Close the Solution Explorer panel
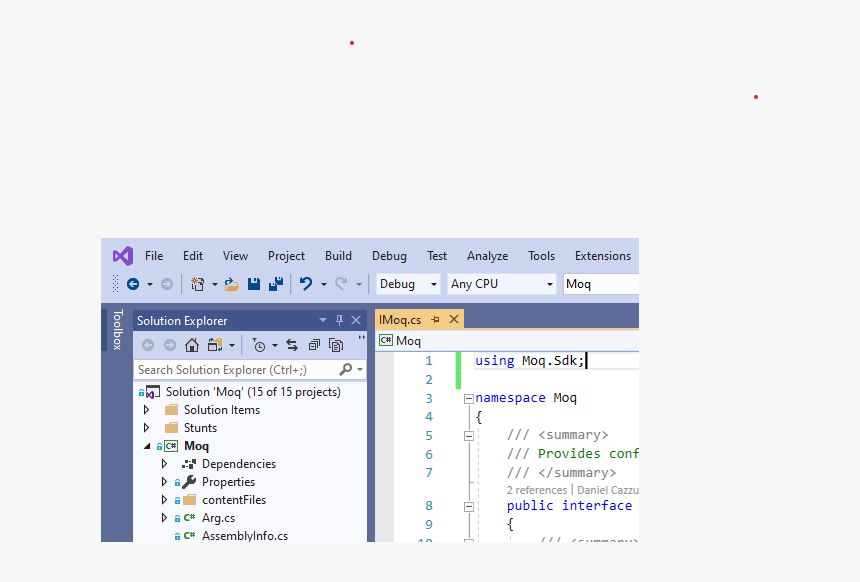The image size is (860, 582). coord(356,320)
